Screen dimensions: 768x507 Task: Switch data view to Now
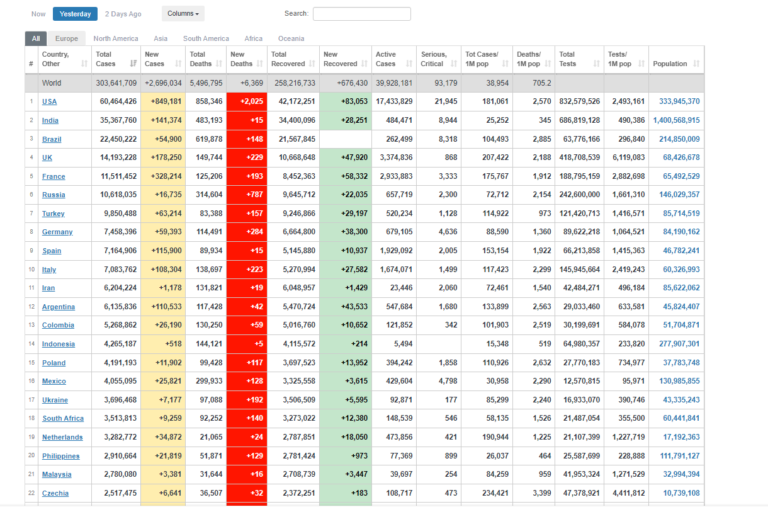click(x=38, y=14)
